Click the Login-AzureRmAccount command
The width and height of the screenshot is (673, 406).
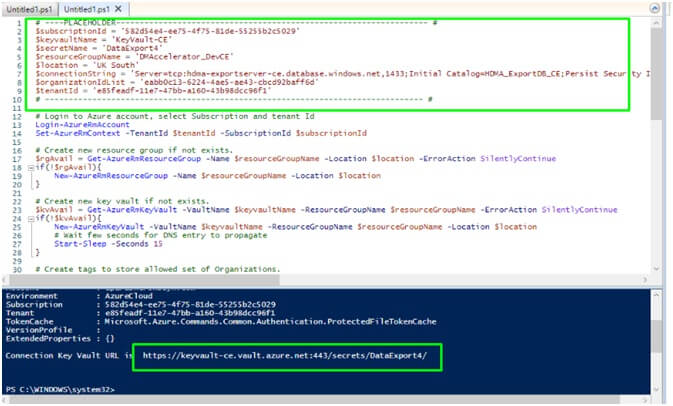tap(82, 125)
